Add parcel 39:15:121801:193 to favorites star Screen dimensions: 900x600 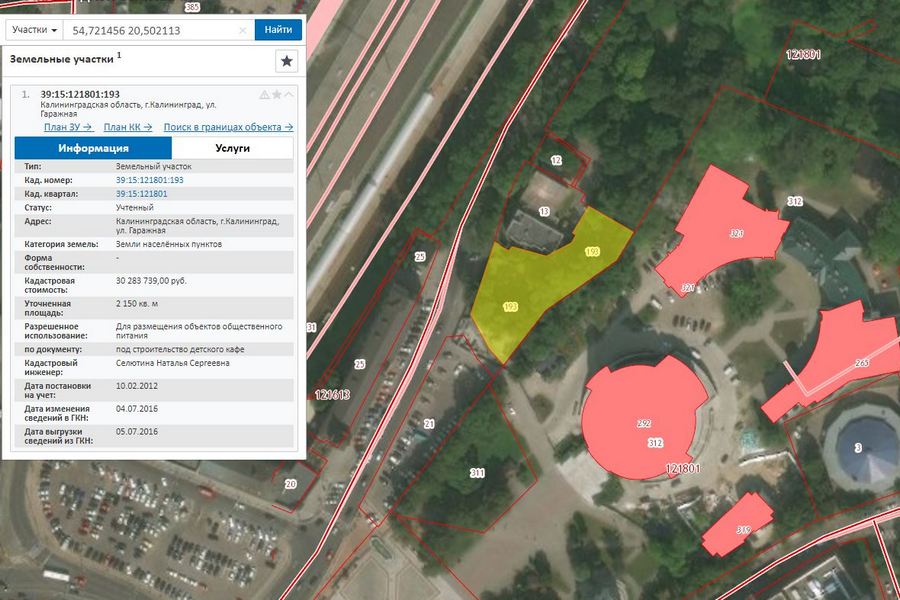276,95
